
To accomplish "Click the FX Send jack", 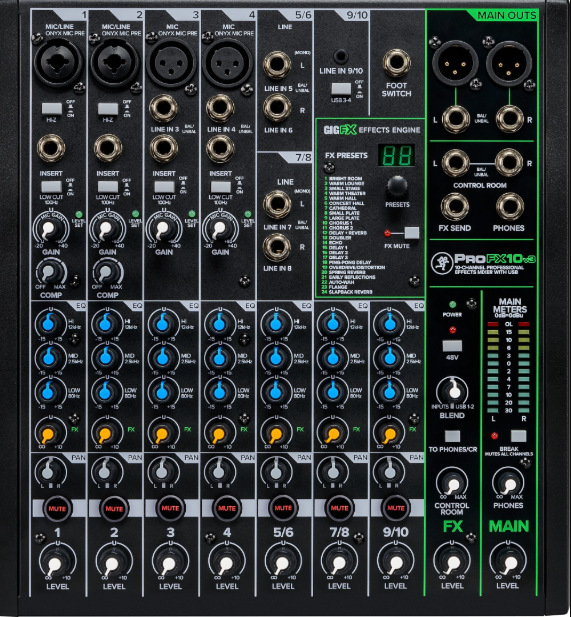I will (x=455, y=206).
